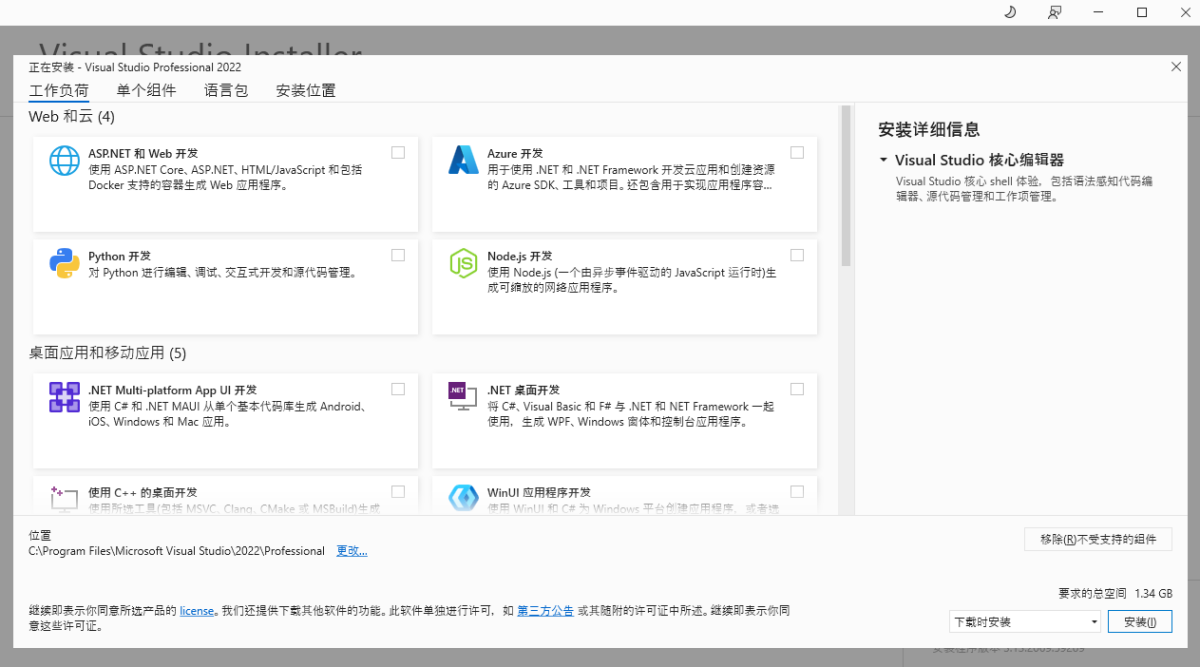1200x667 pixels.
Task: Click the .NET Multi-platform App UI icon
Action: pyautogui.click(x=65, y=397)
